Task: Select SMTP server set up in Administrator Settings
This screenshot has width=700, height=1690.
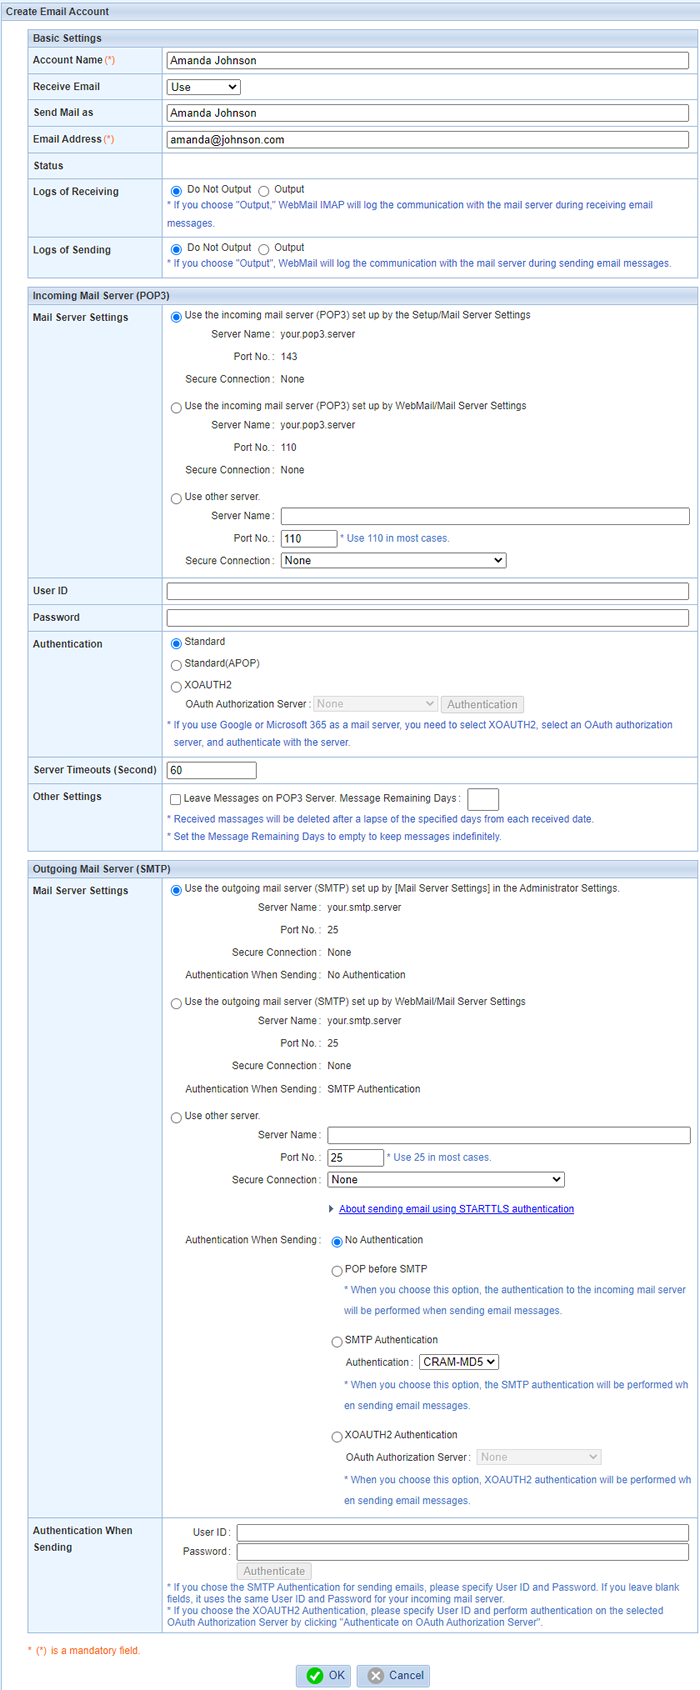Action: [177, 890]
